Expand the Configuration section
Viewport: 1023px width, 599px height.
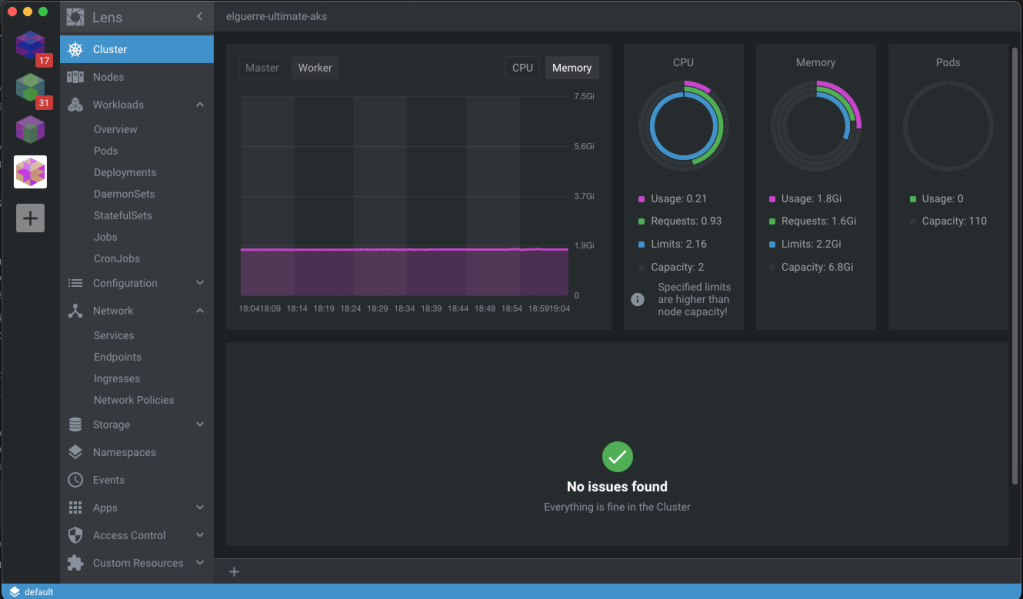200,283
